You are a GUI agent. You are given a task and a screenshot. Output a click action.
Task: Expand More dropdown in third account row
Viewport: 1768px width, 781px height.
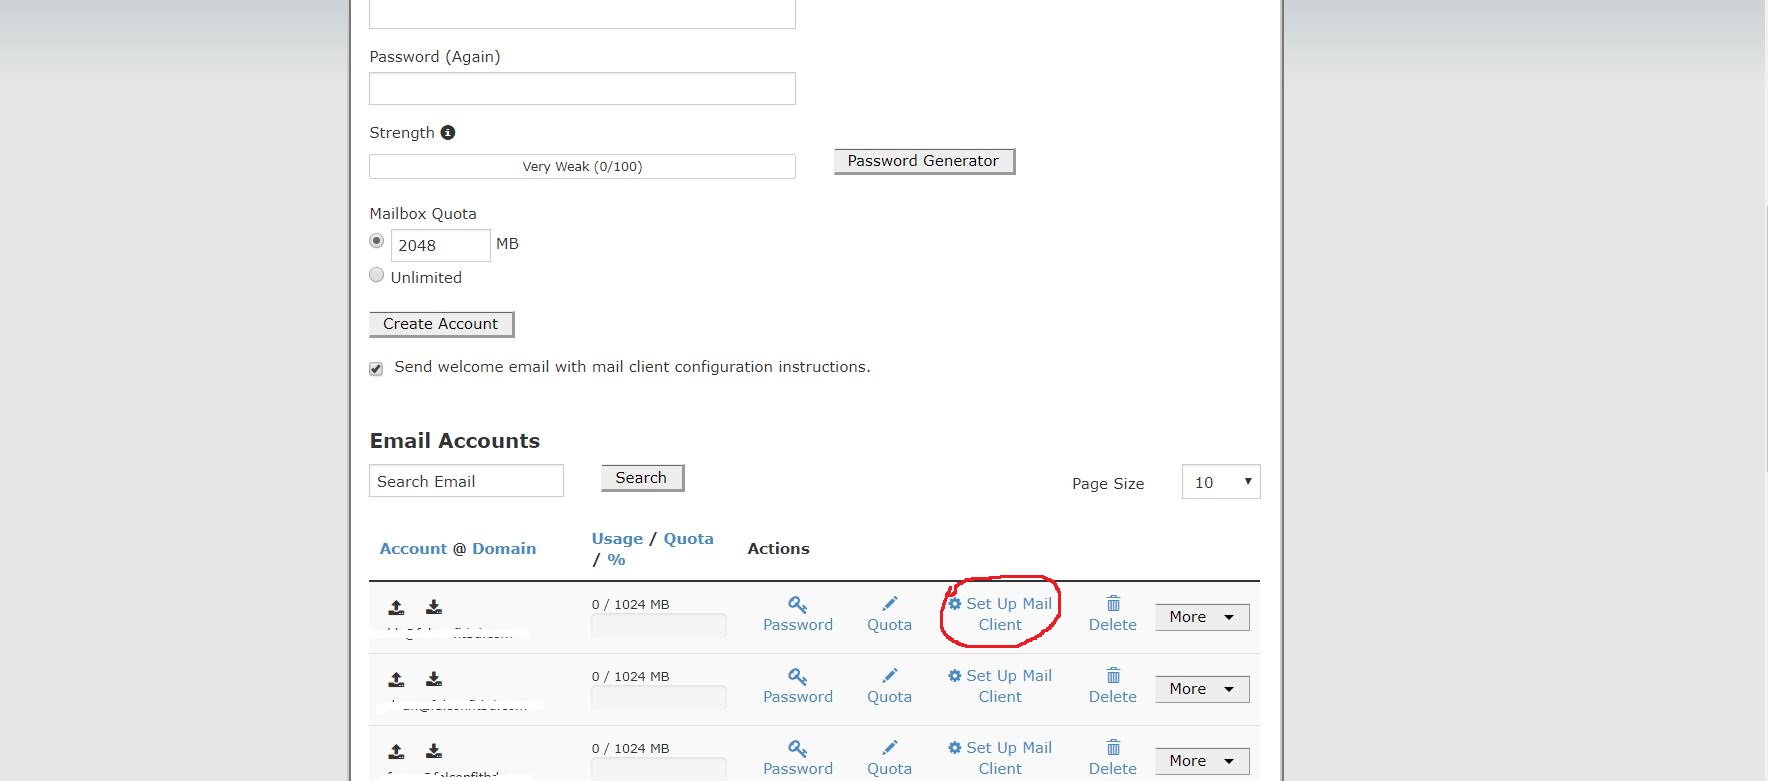pyautogui.click(x=1202, y=761)
